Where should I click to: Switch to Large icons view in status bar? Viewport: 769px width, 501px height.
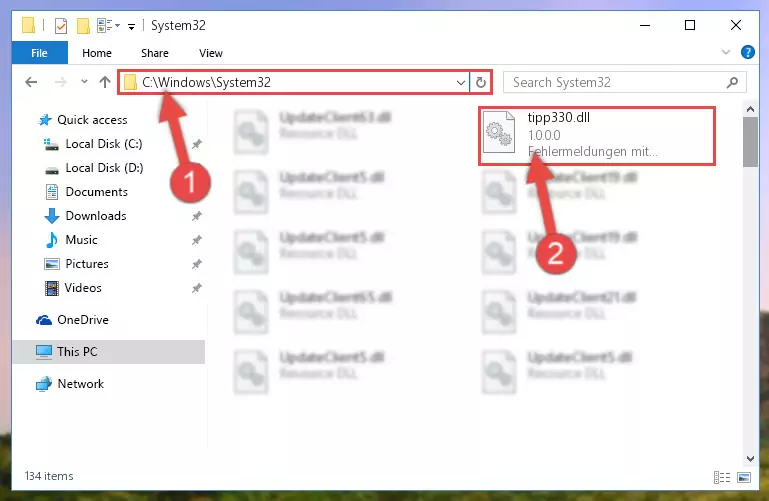point(744,477)
